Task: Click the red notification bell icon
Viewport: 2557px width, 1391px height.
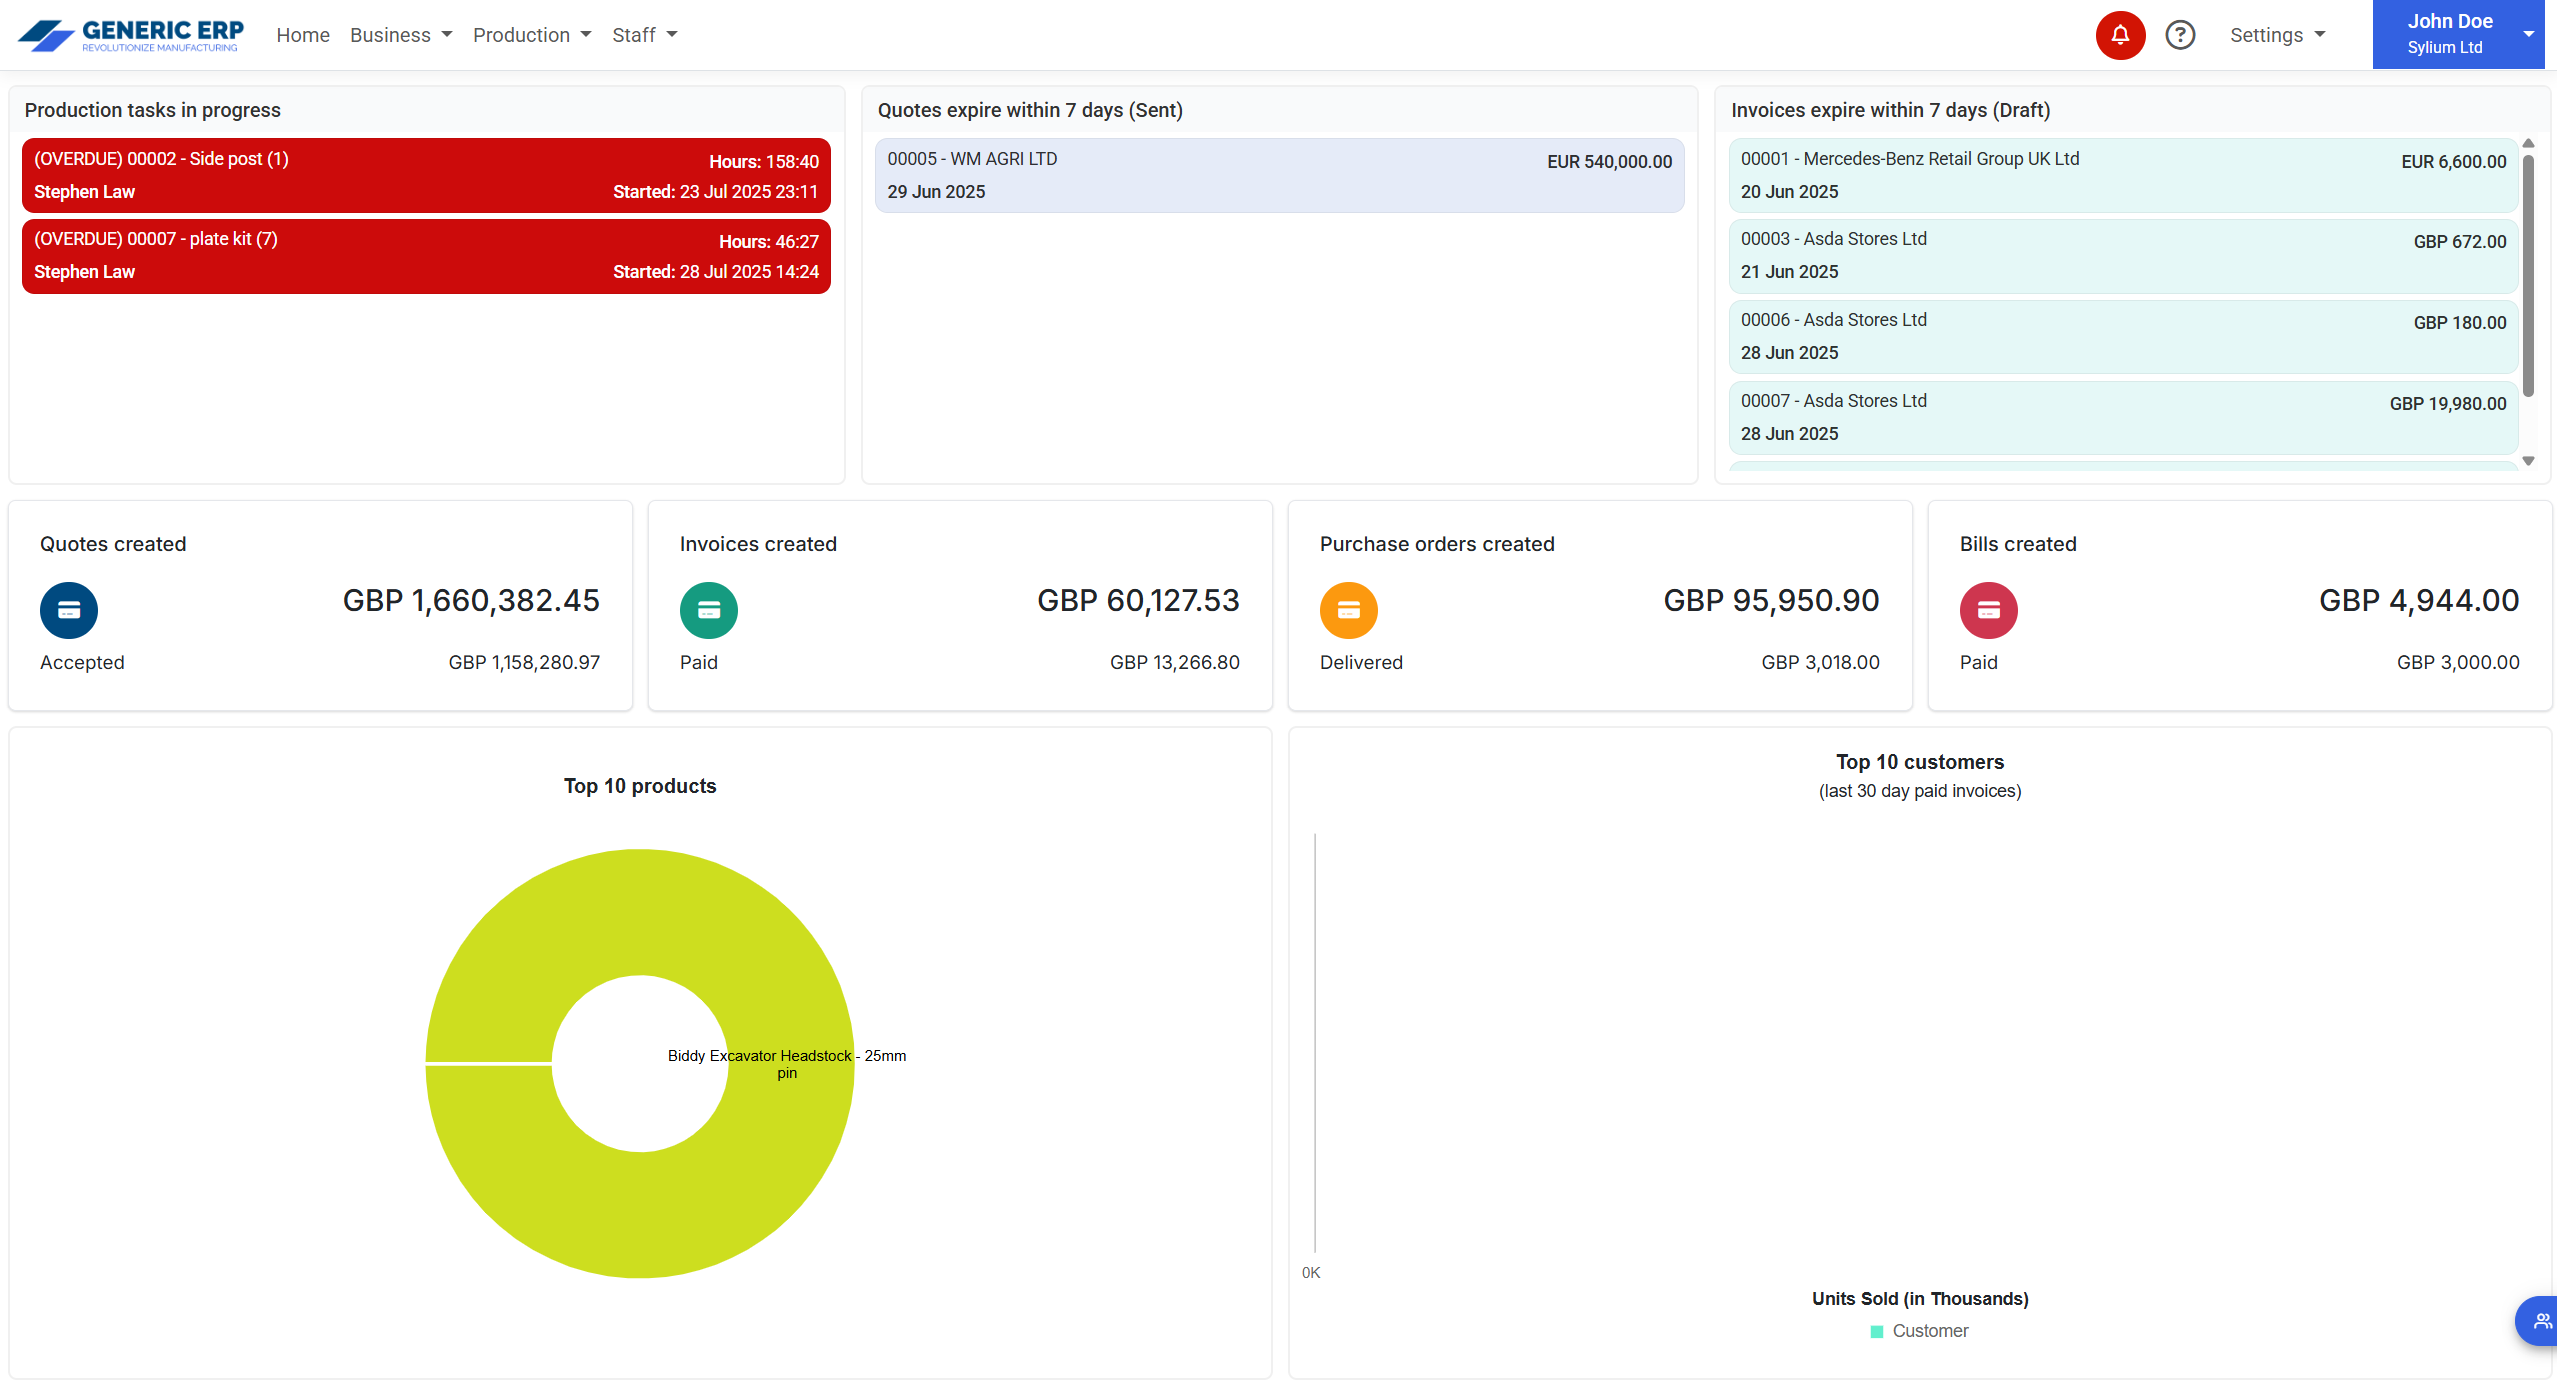Action: (x=2119, y=36)
